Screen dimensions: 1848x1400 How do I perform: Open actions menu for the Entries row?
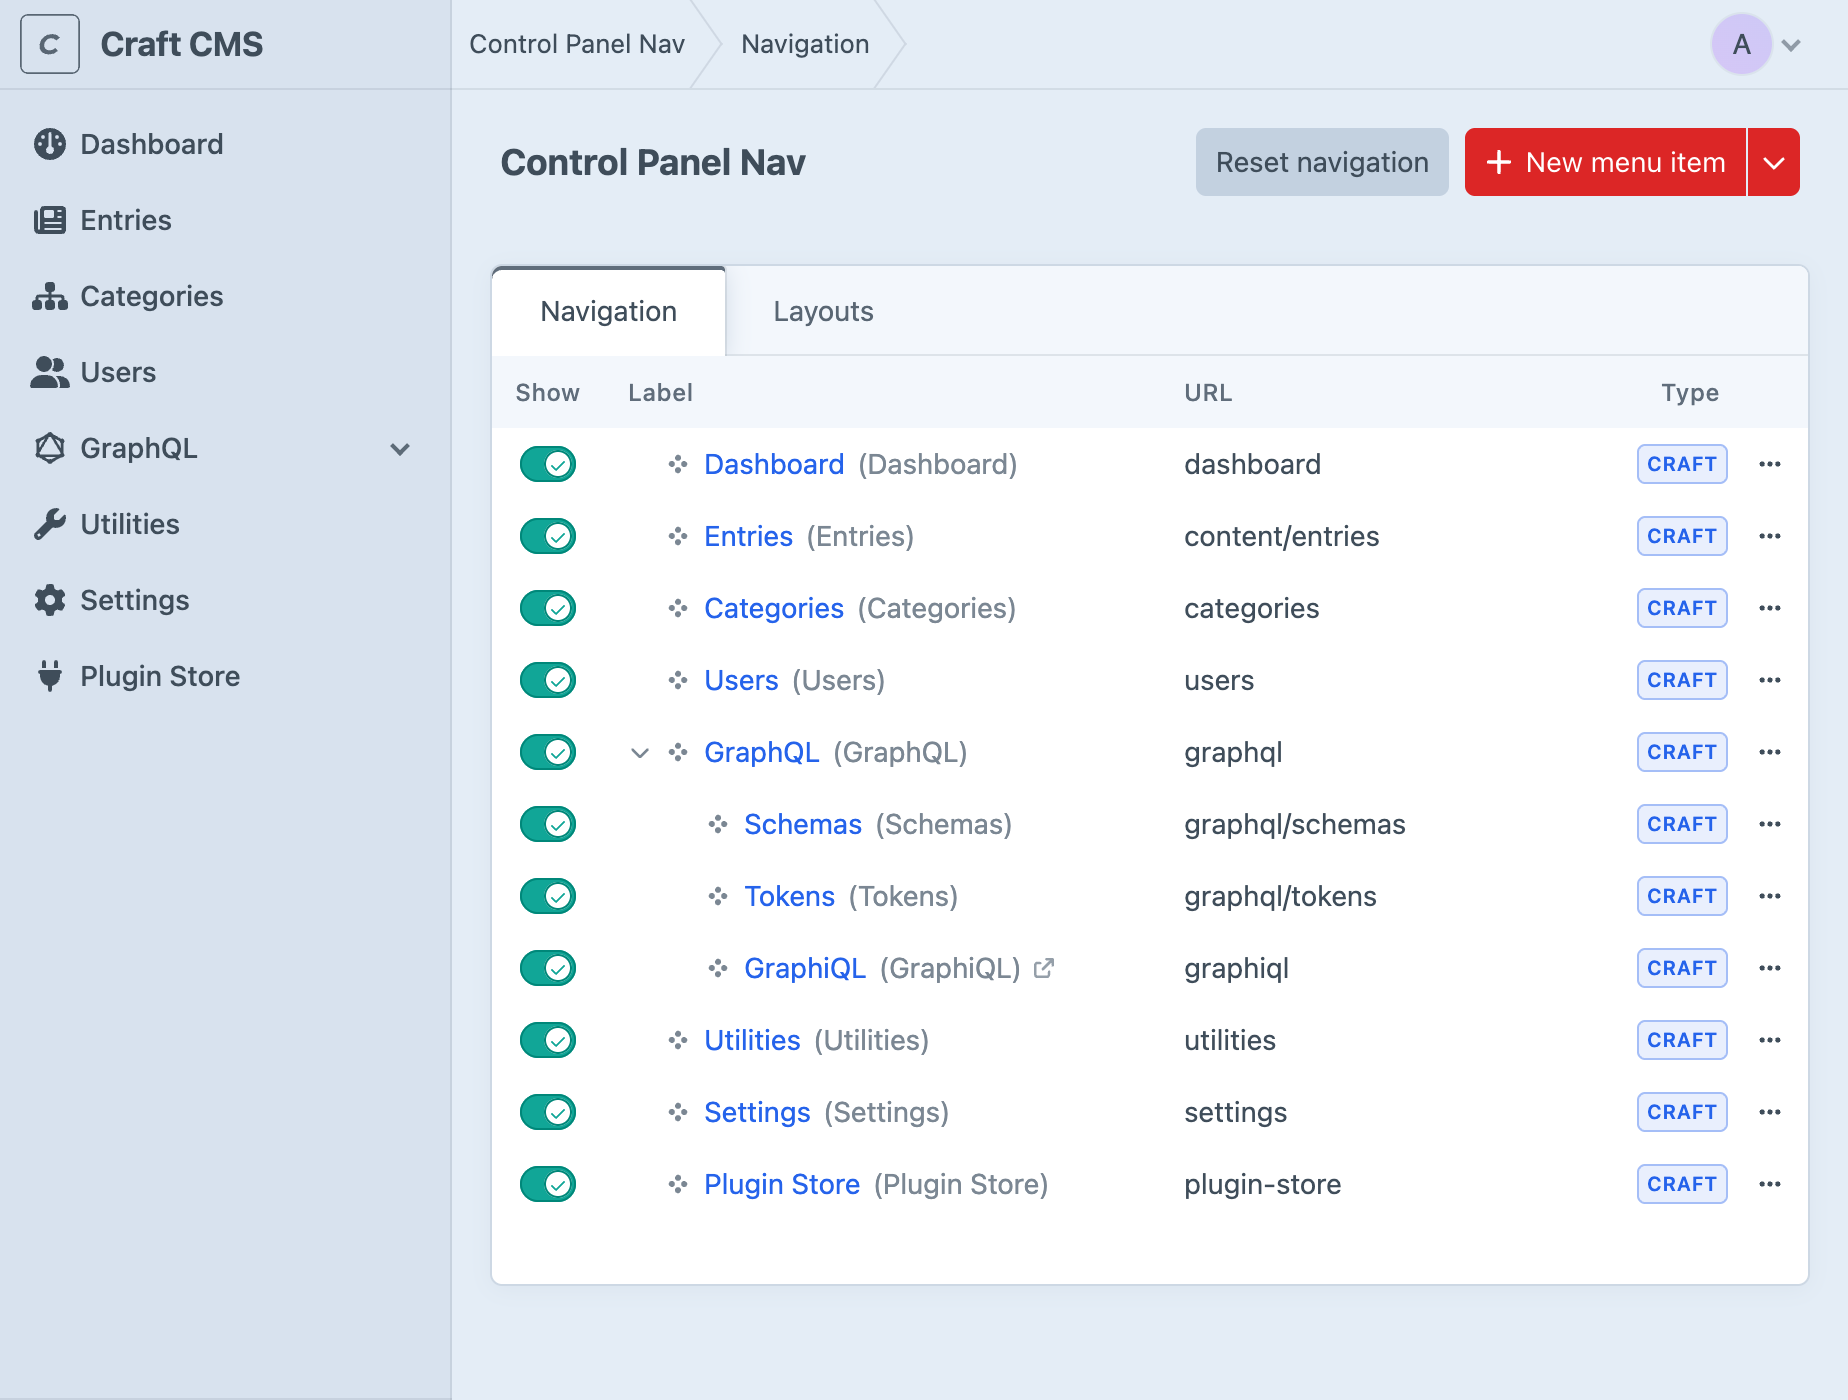point(1770,536)
